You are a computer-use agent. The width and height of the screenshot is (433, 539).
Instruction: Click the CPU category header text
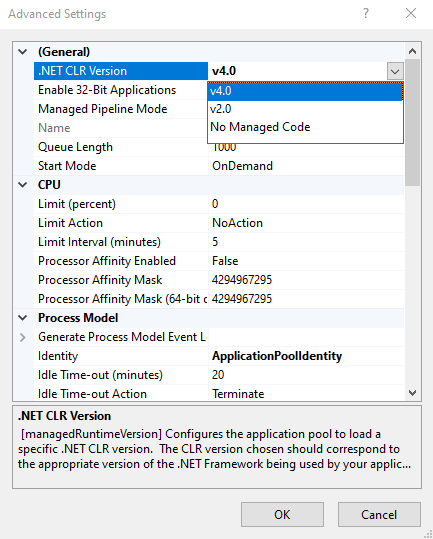click(49, 185)
